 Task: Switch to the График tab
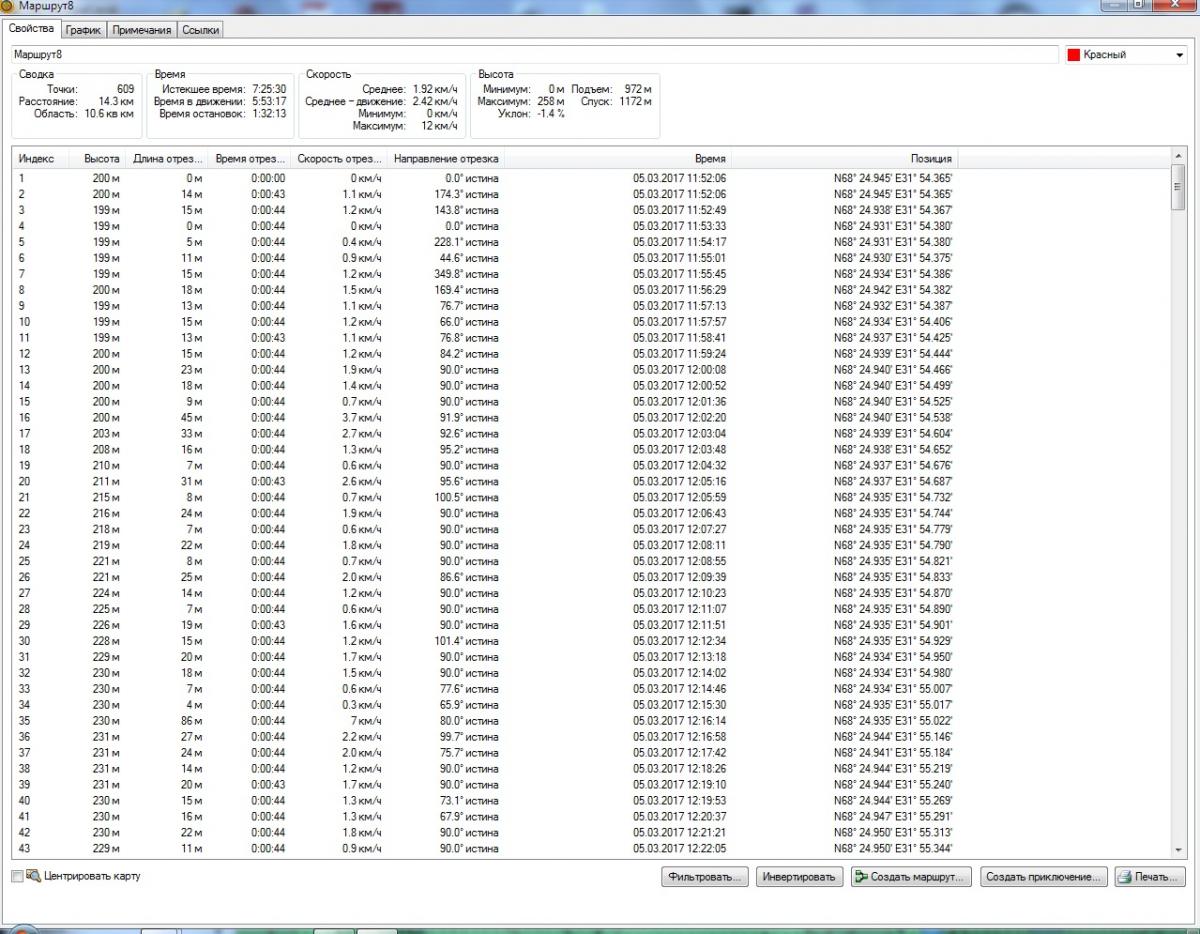click(84, 30)
